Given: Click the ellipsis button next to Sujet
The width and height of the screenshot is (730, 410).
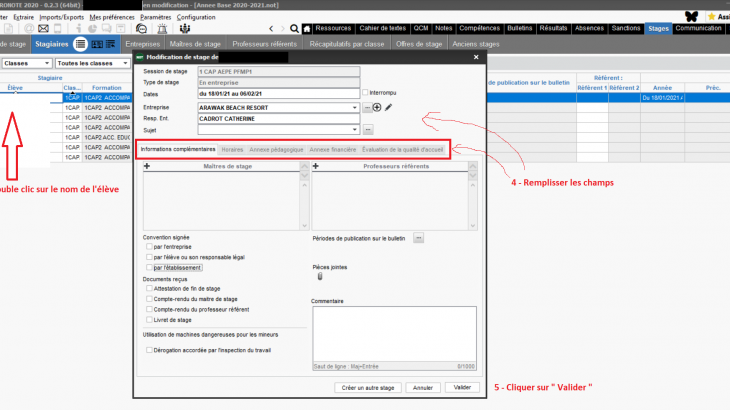Looking at the screenshot, I should tap(367, 129).
